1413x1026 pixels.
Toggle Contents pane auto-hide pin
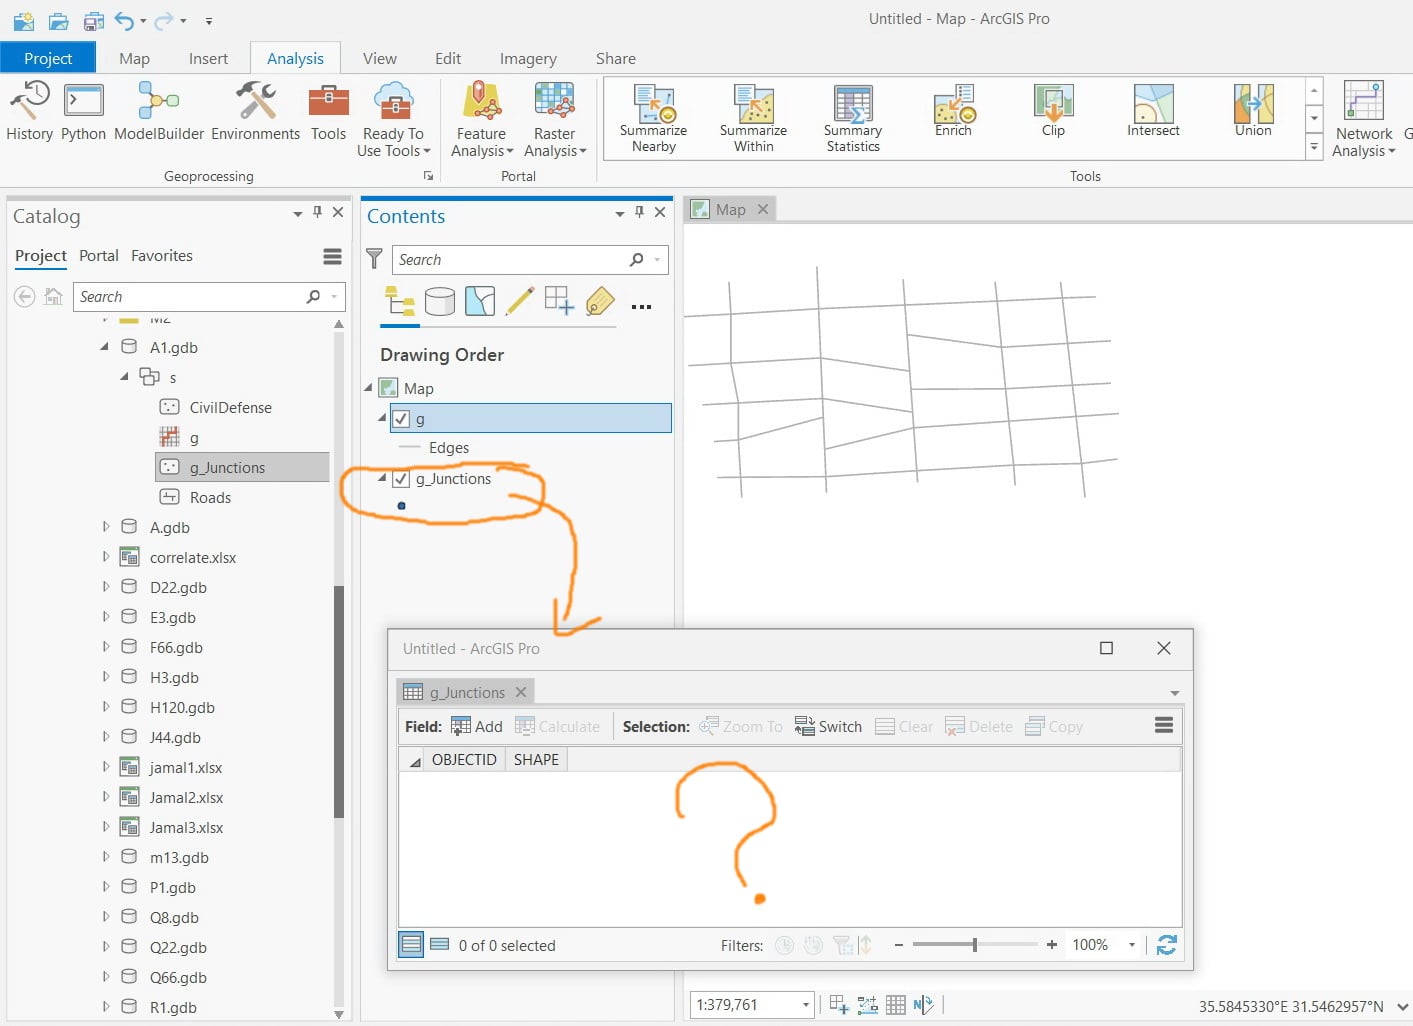[640, 212]
